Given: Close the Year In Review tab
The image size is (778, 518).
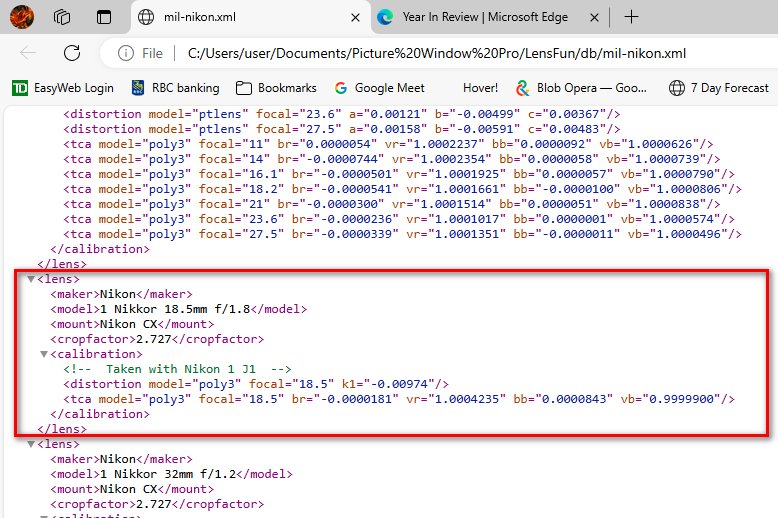Looking at the screenshot, I should tap(594, 18).
